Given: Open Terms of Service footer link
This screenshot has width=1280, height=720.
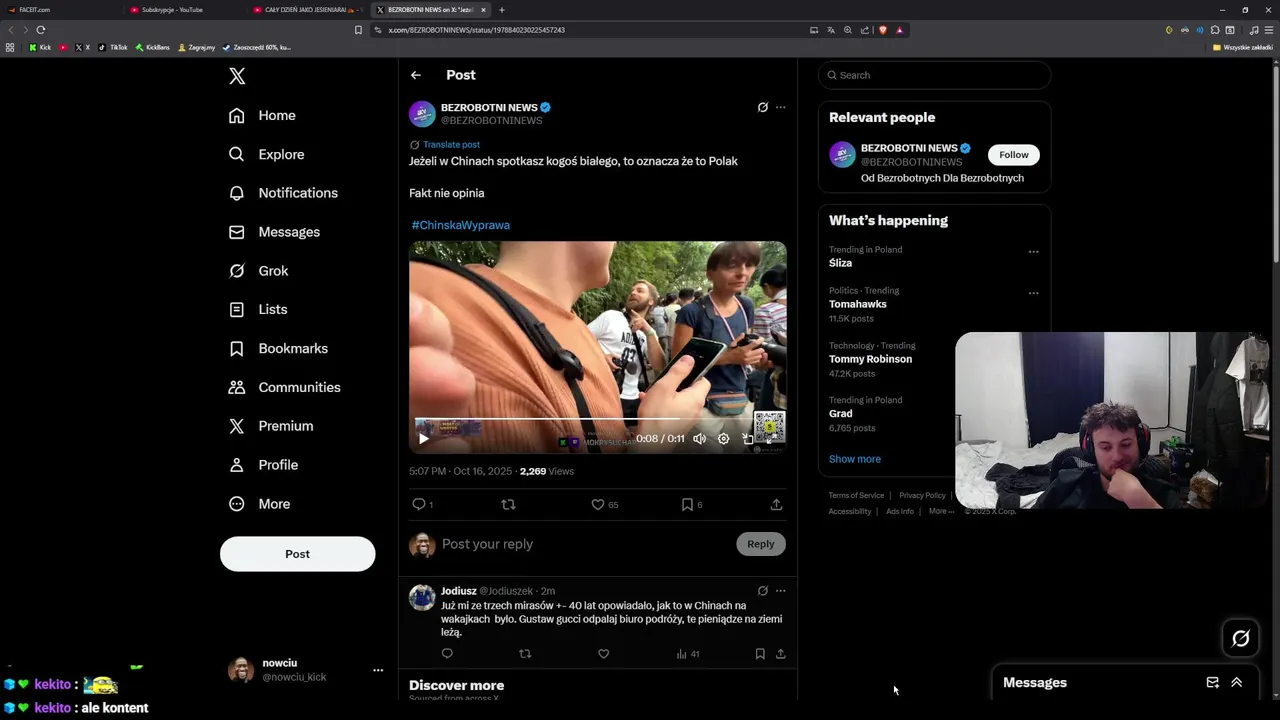Looking at the screenshot, I should click(856, 496).
